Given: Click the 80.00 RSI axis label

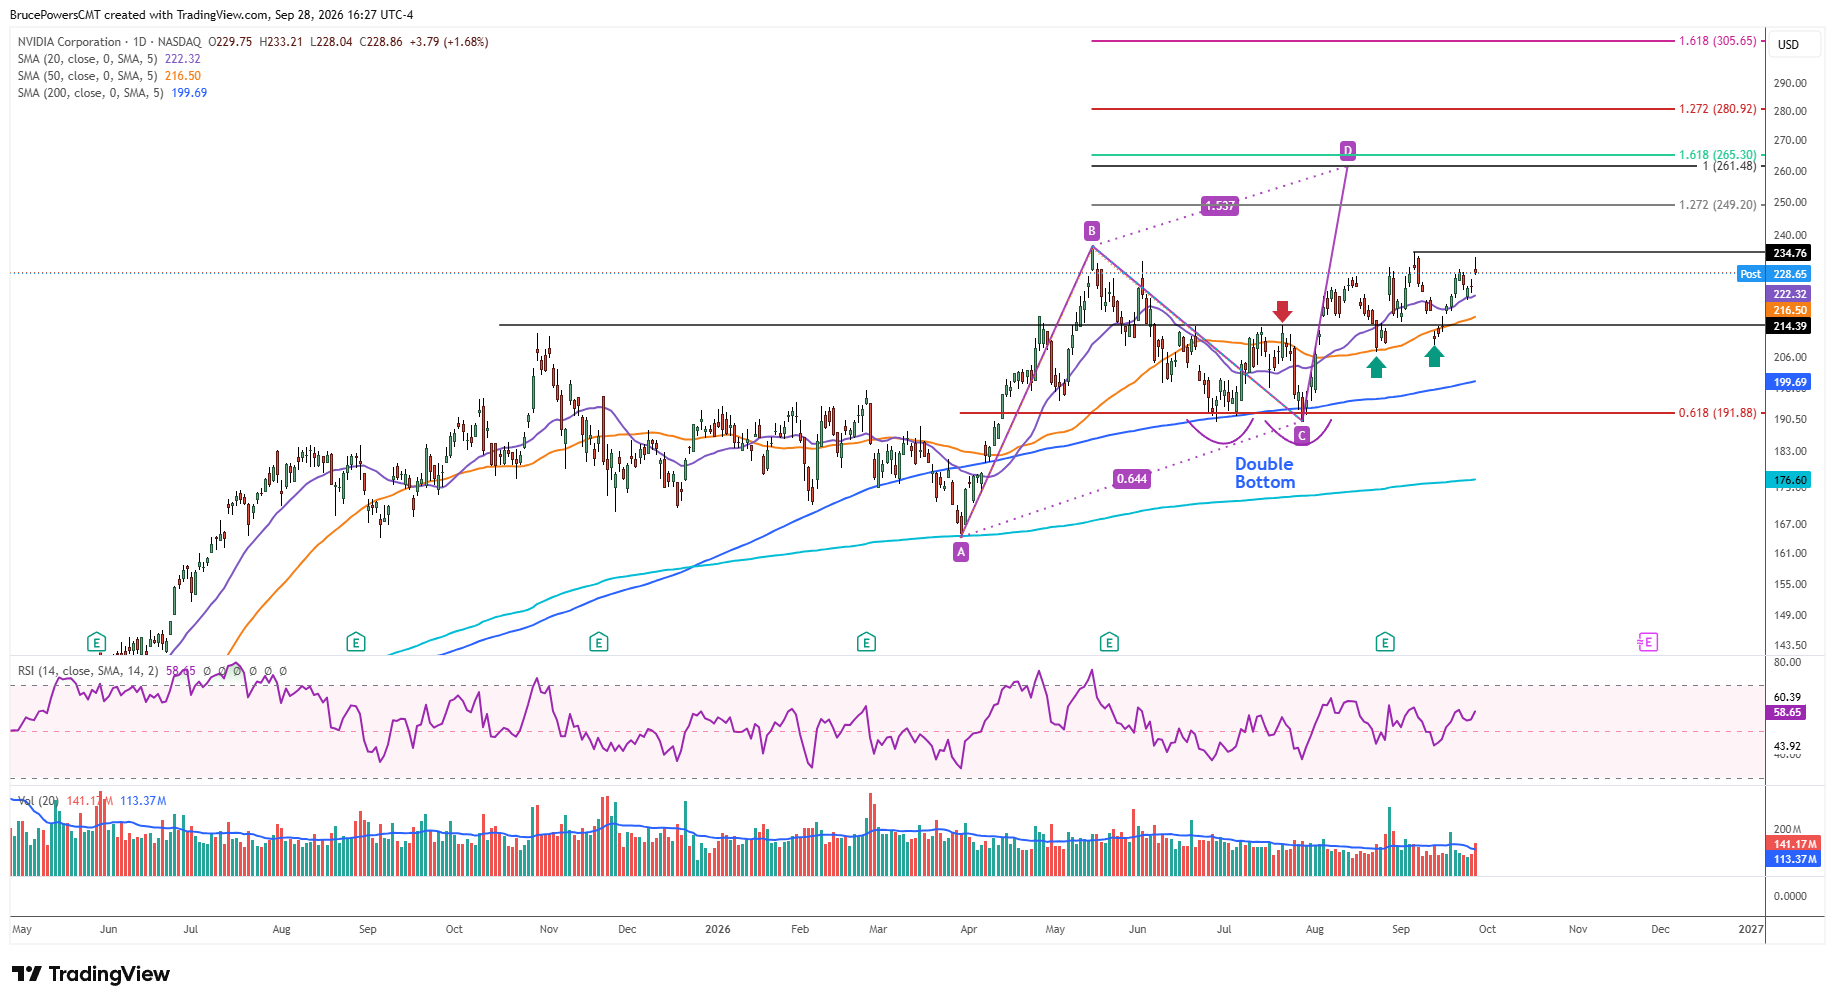Looking at the screenshot, I should pos(1787,662).
